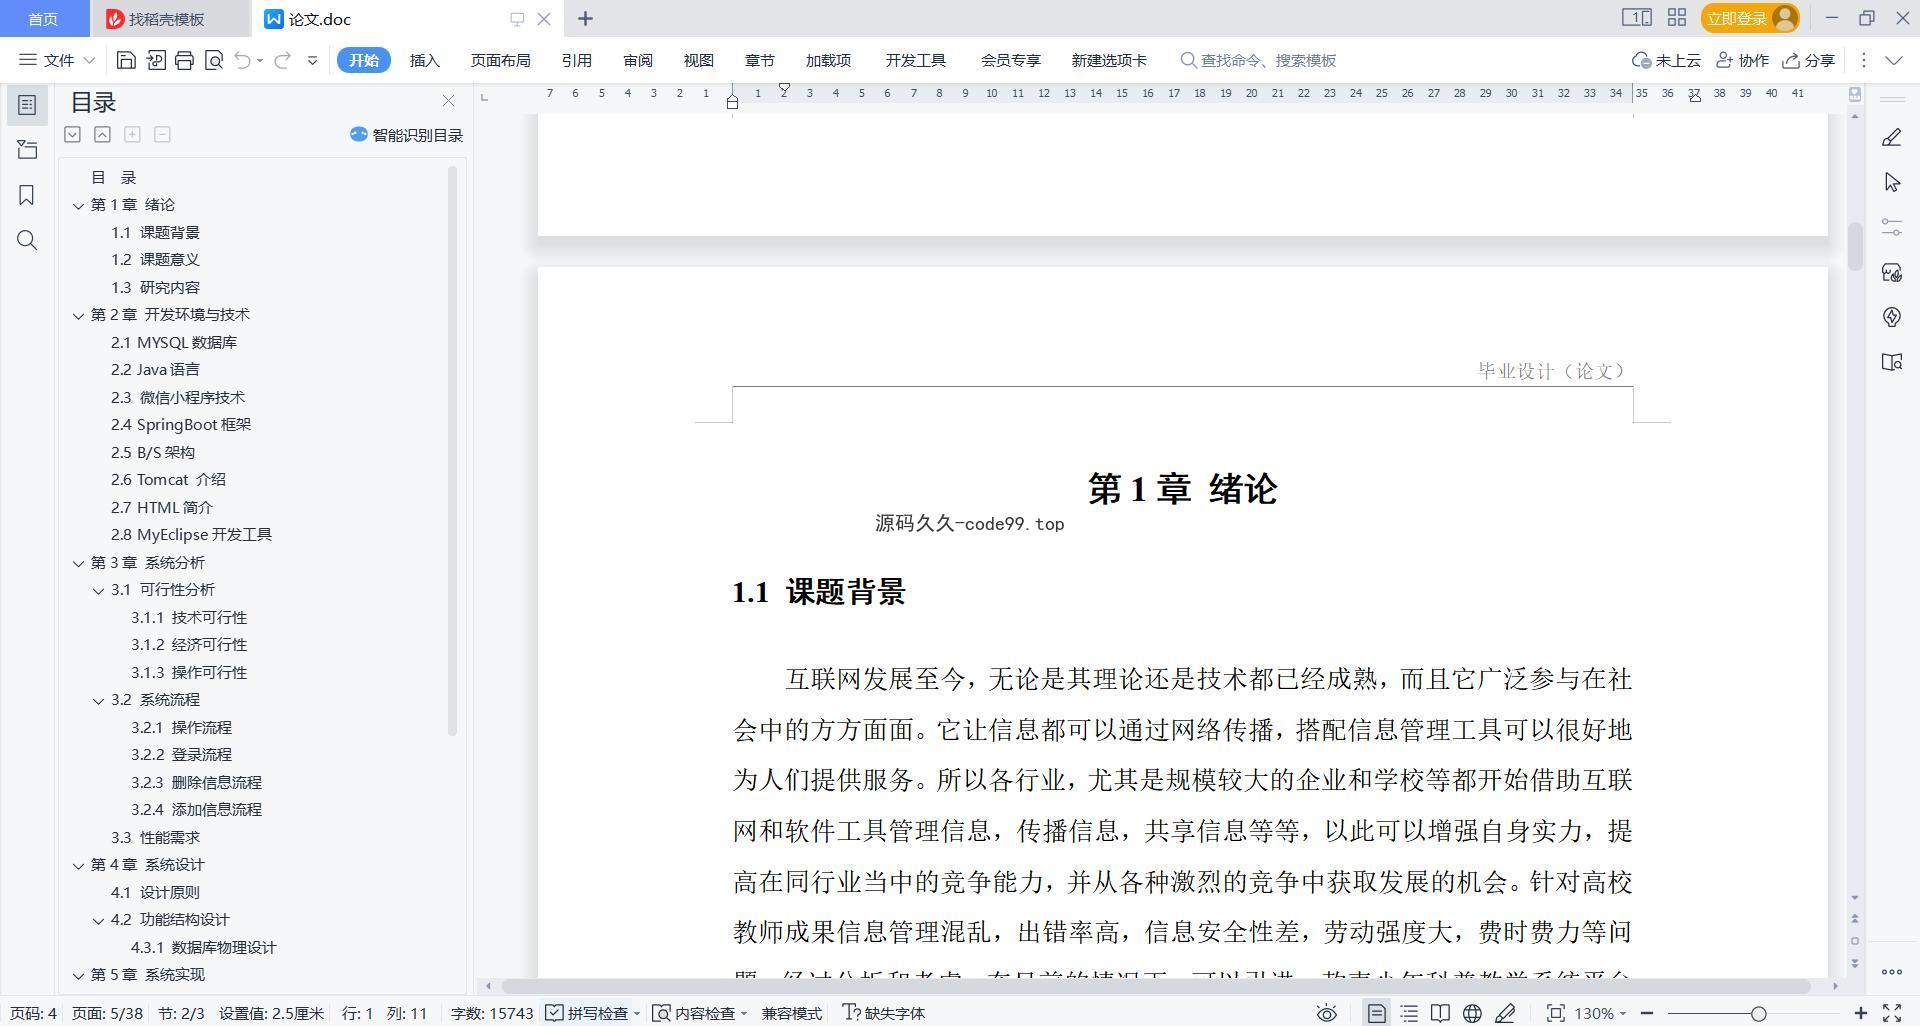Click the Undo arrow
1920x1026 pixels.
click(x=242, y=60)
